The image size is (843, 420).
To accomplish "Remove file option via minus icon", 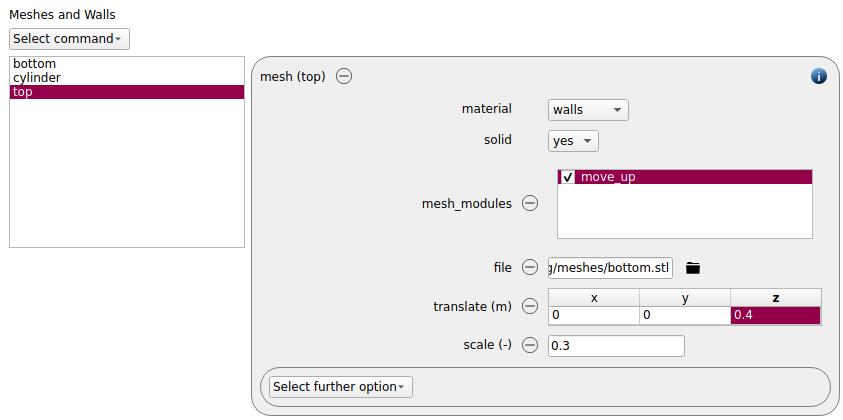I will click(530, 267).
